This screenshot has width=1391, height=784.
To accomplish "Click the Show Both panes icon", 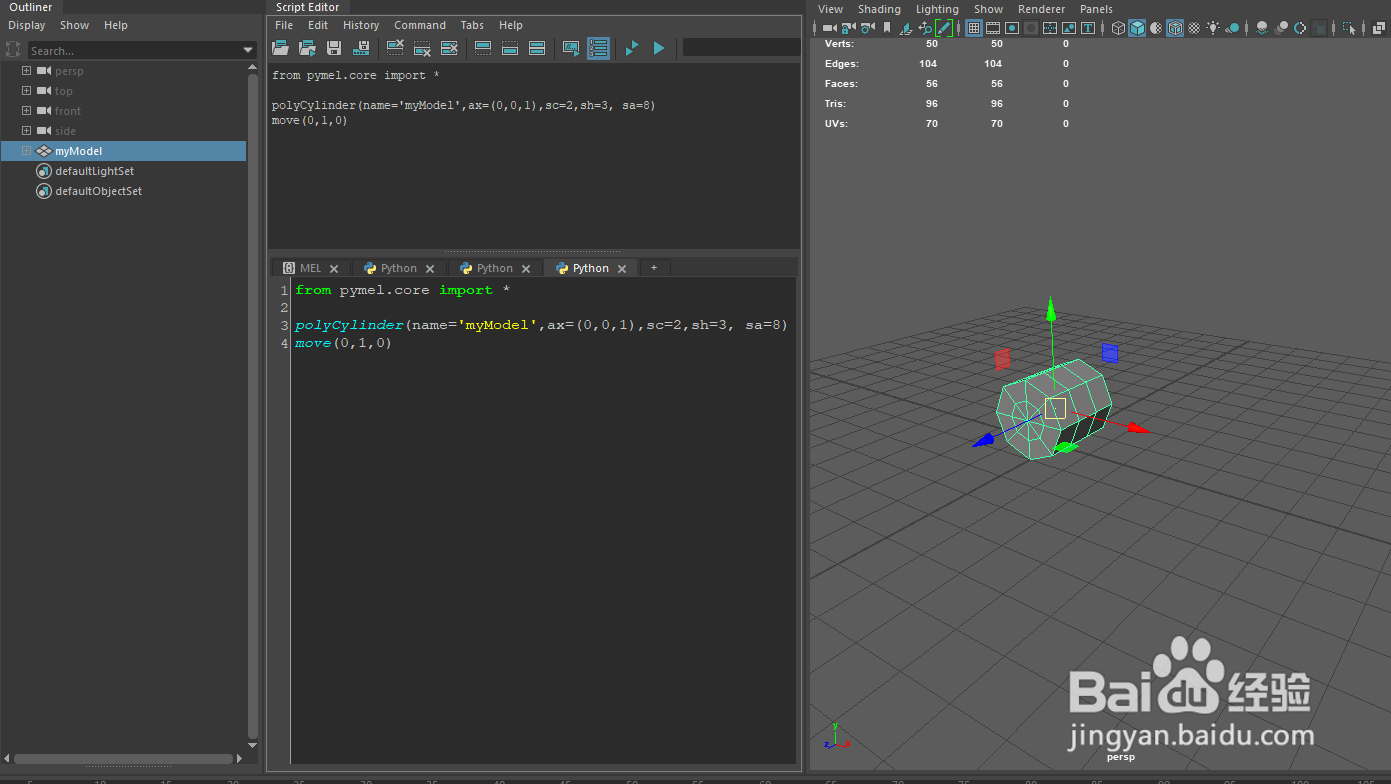I will pos(537,47).
